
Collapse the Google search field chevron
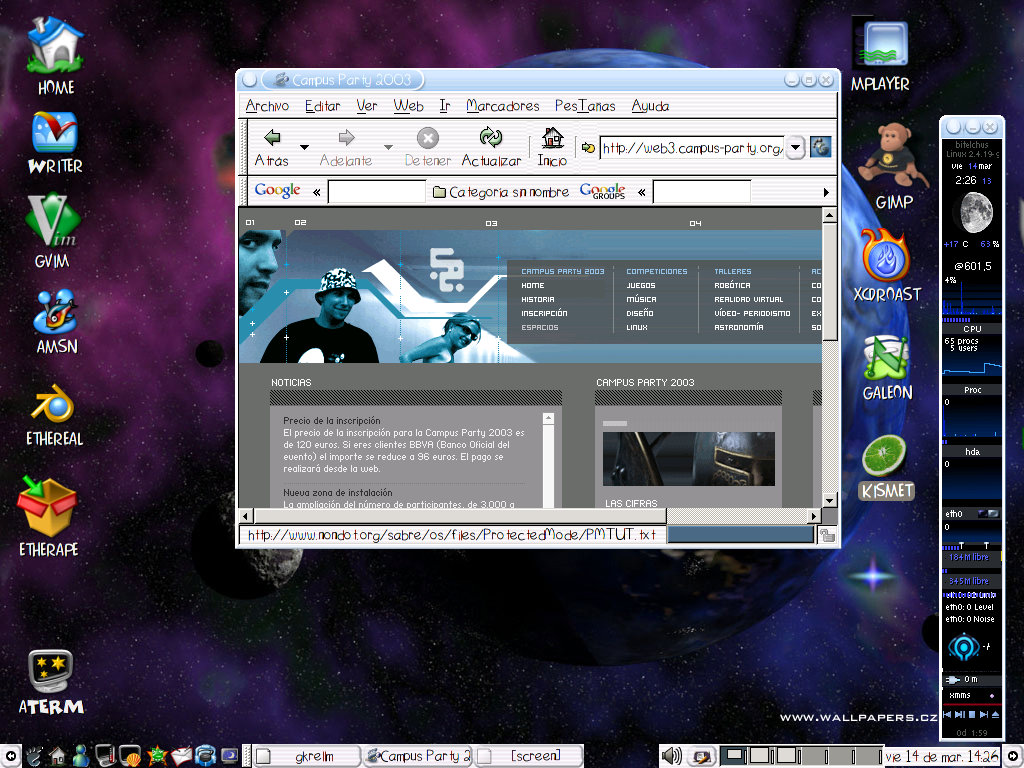coord(317,192)
